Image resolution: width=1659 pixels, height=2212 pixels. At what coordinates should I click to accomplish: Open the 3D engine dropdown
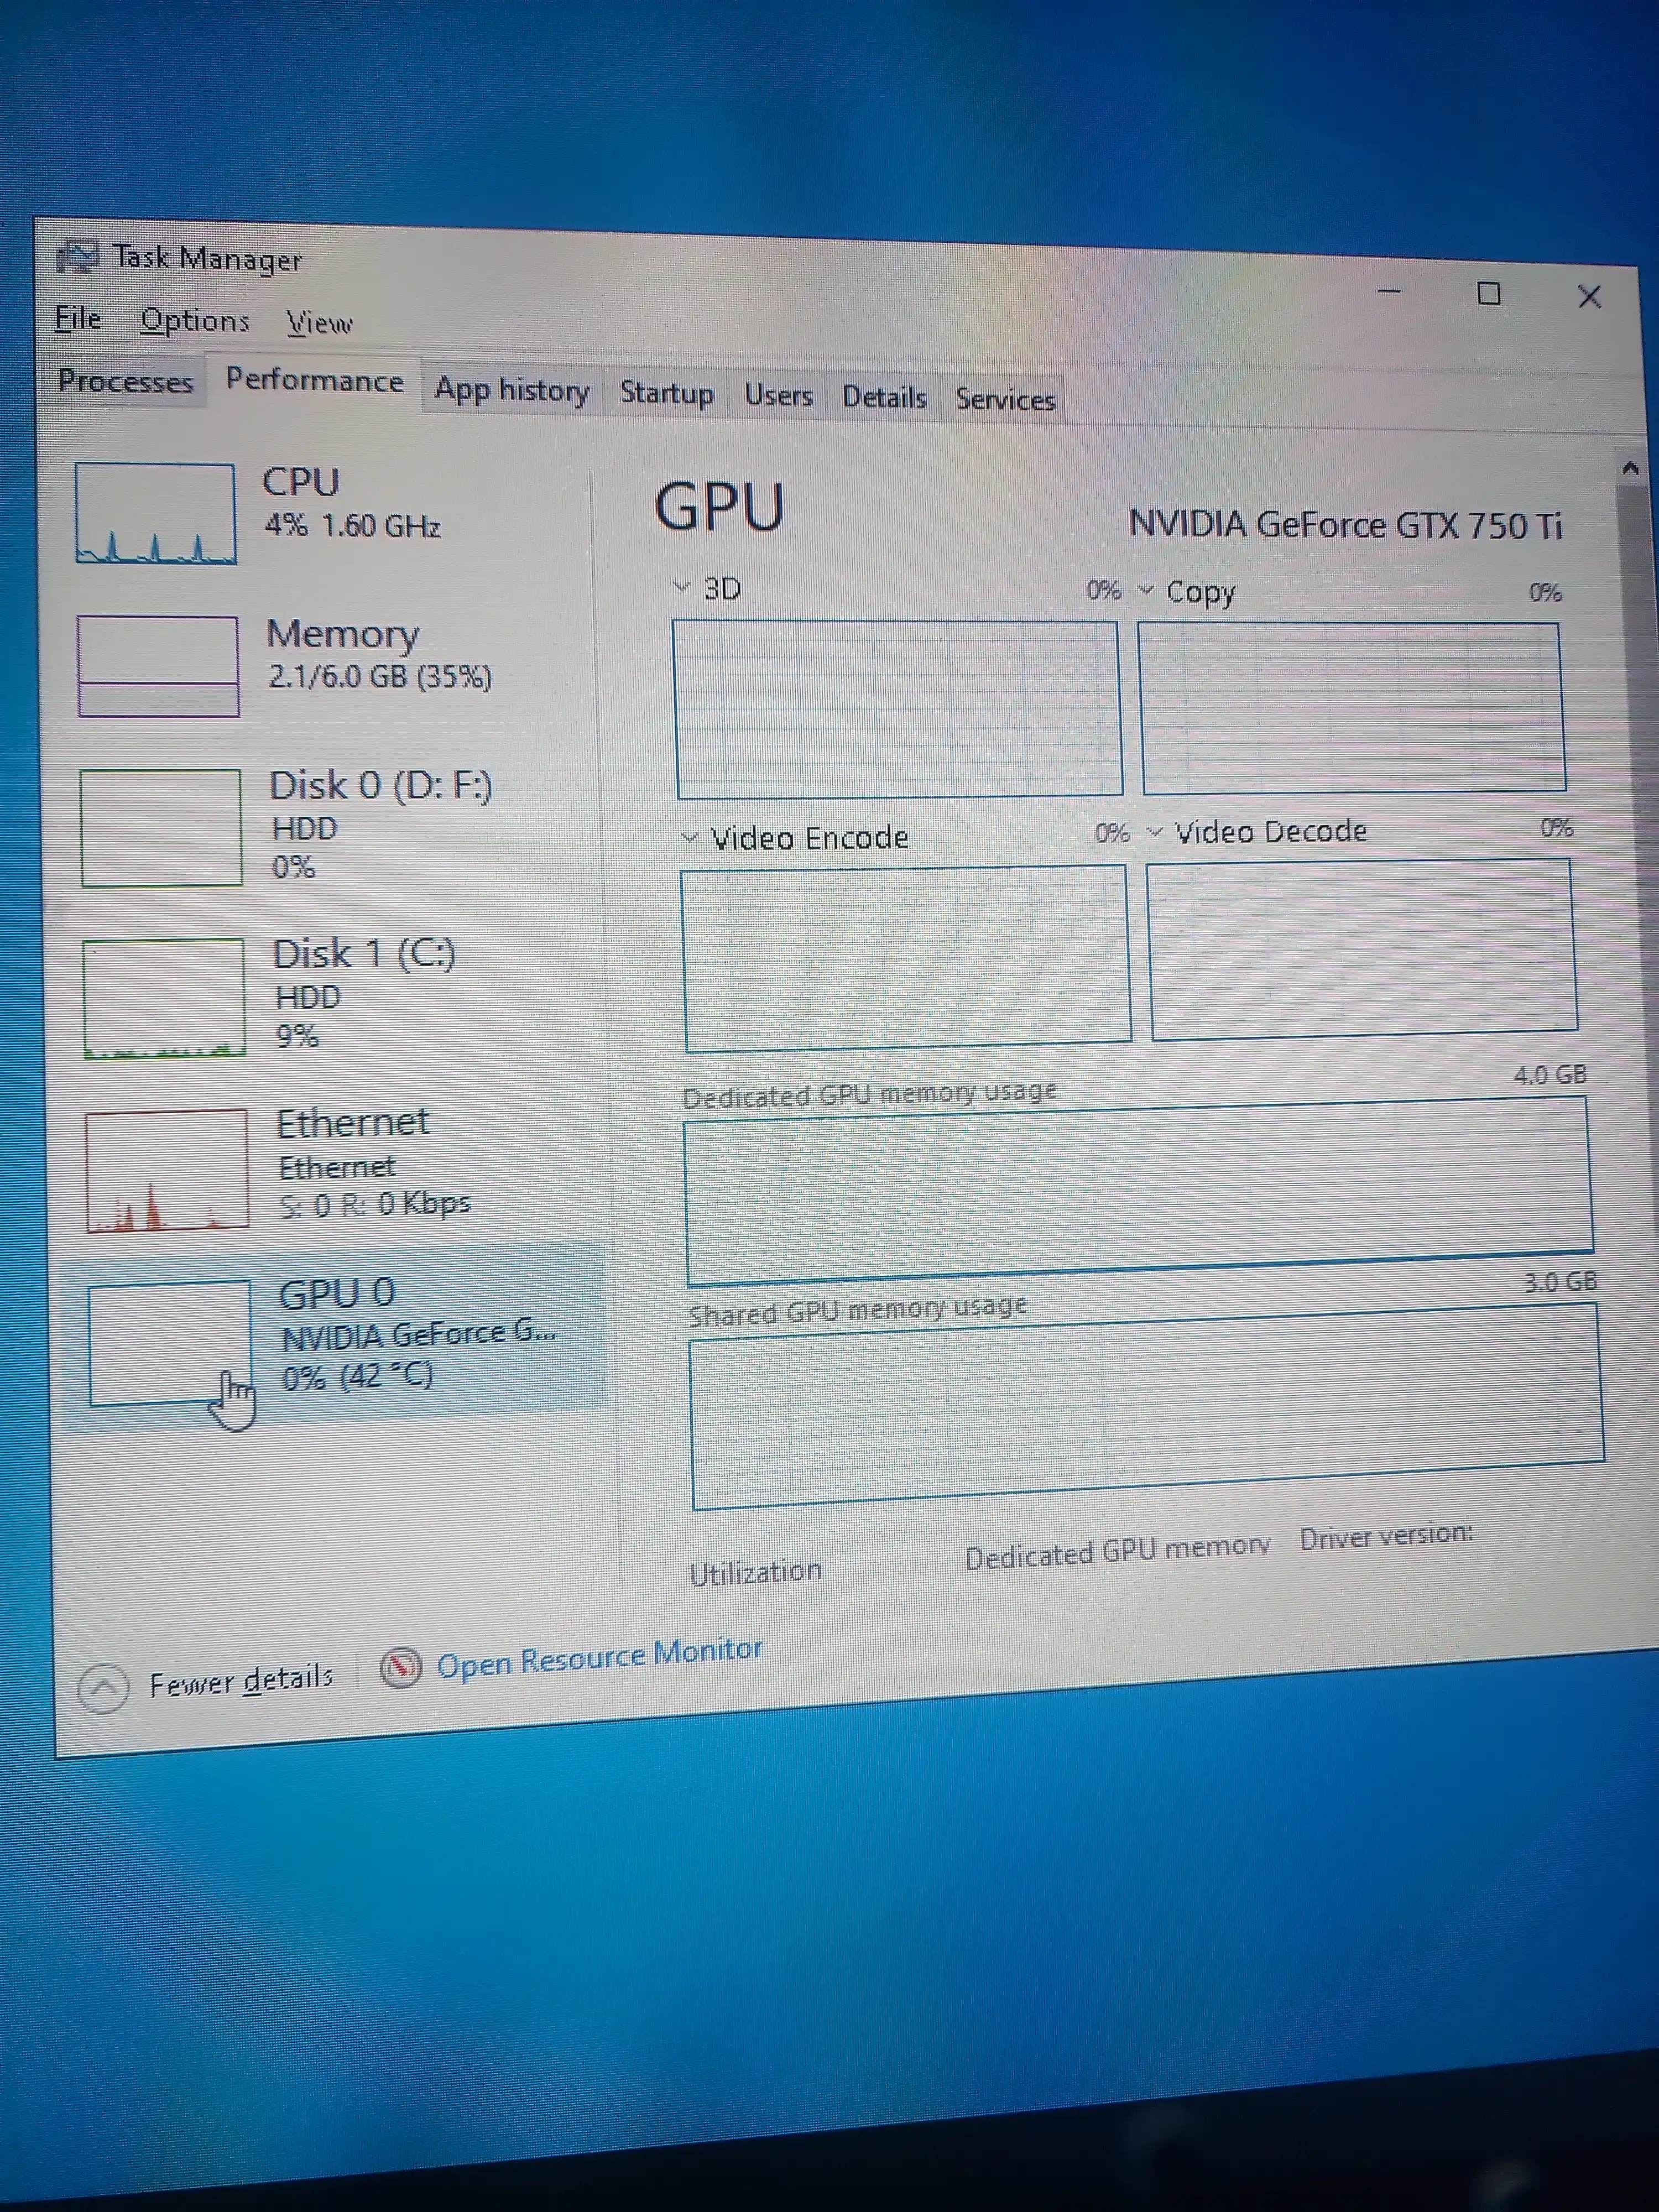(682, 587)
